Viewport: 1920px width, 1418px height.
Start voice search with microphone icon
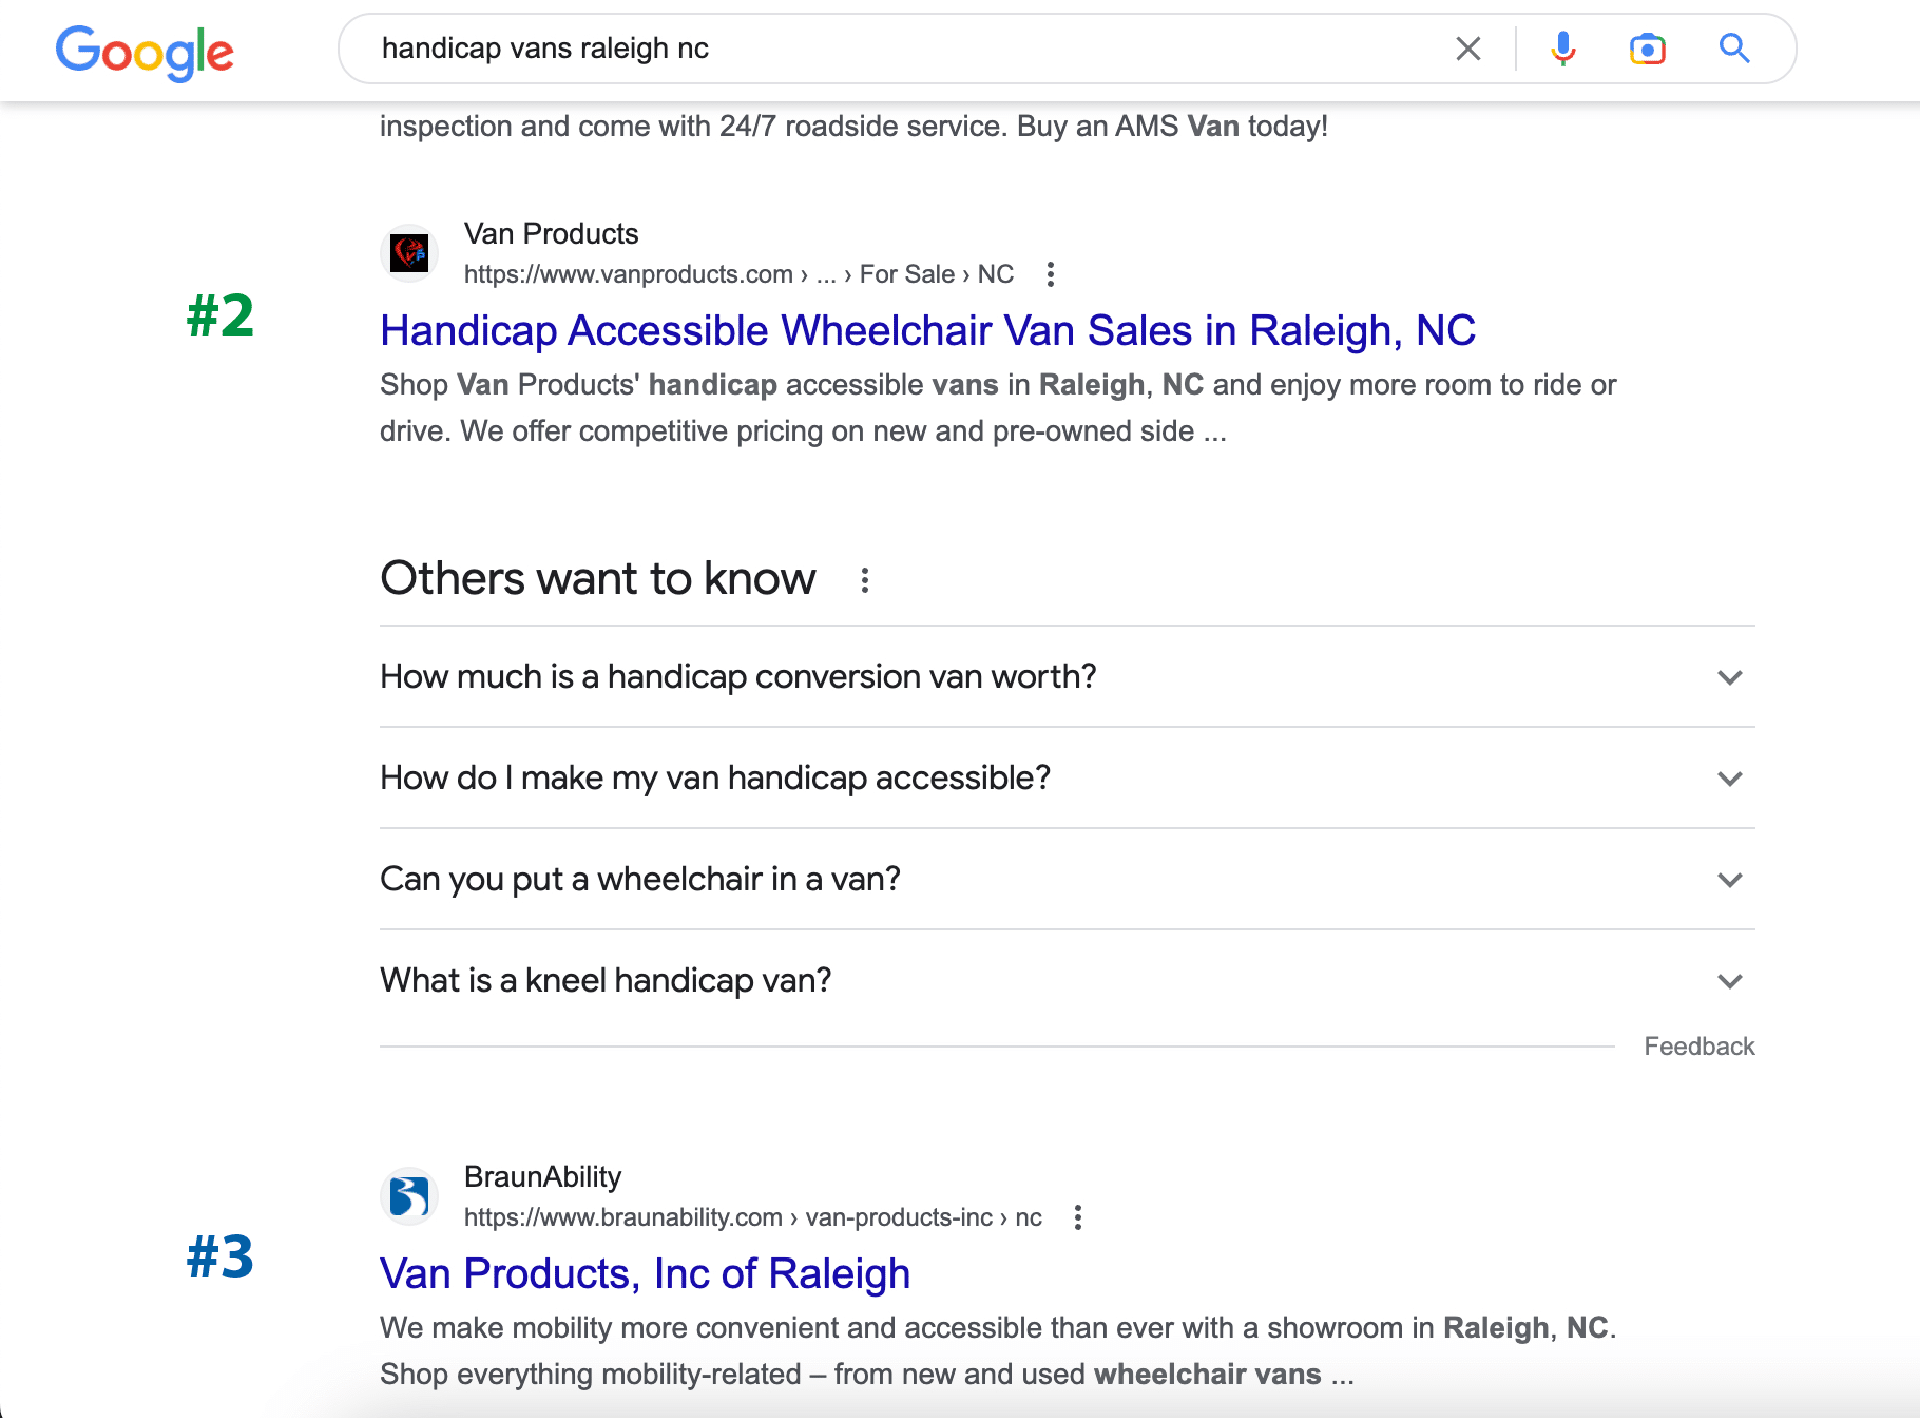pos(1563,49)
